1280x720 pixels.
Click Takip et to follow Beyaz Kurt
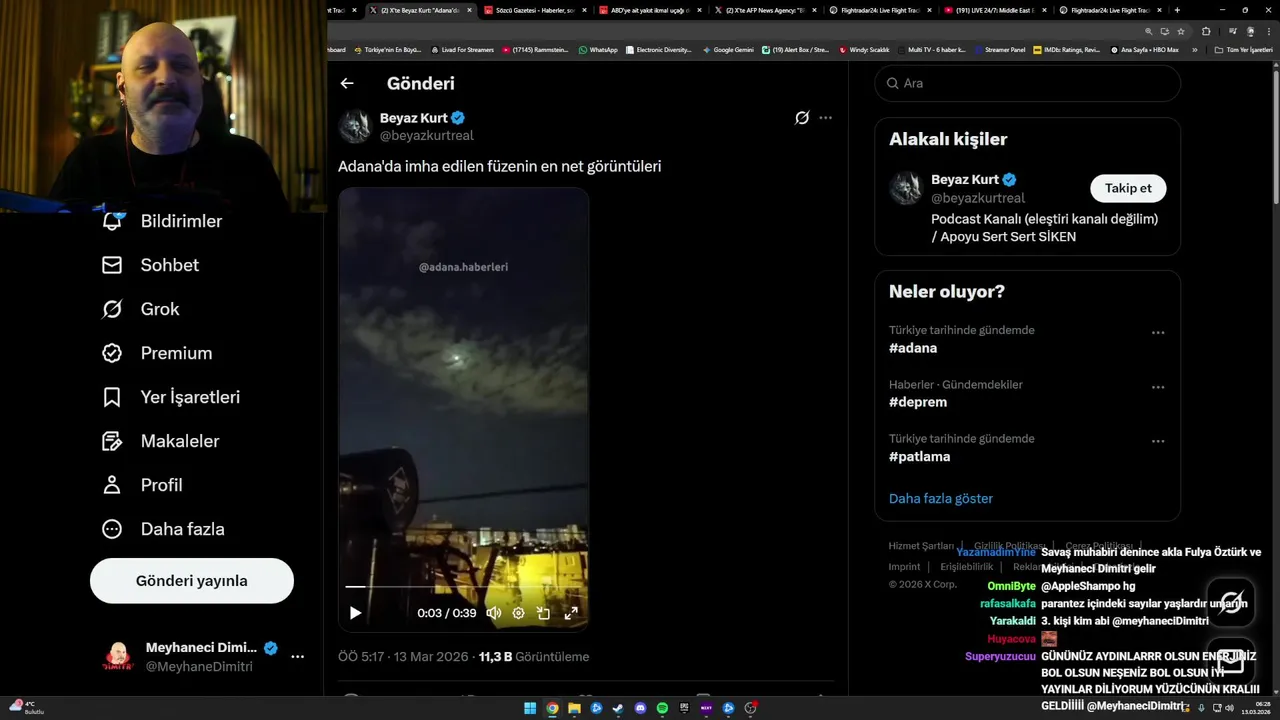1128,188
